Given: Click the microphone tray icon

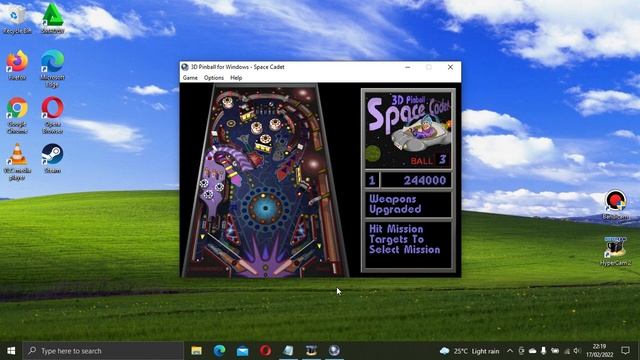Looking at the screenshot, I should click(x=544, y=351).
